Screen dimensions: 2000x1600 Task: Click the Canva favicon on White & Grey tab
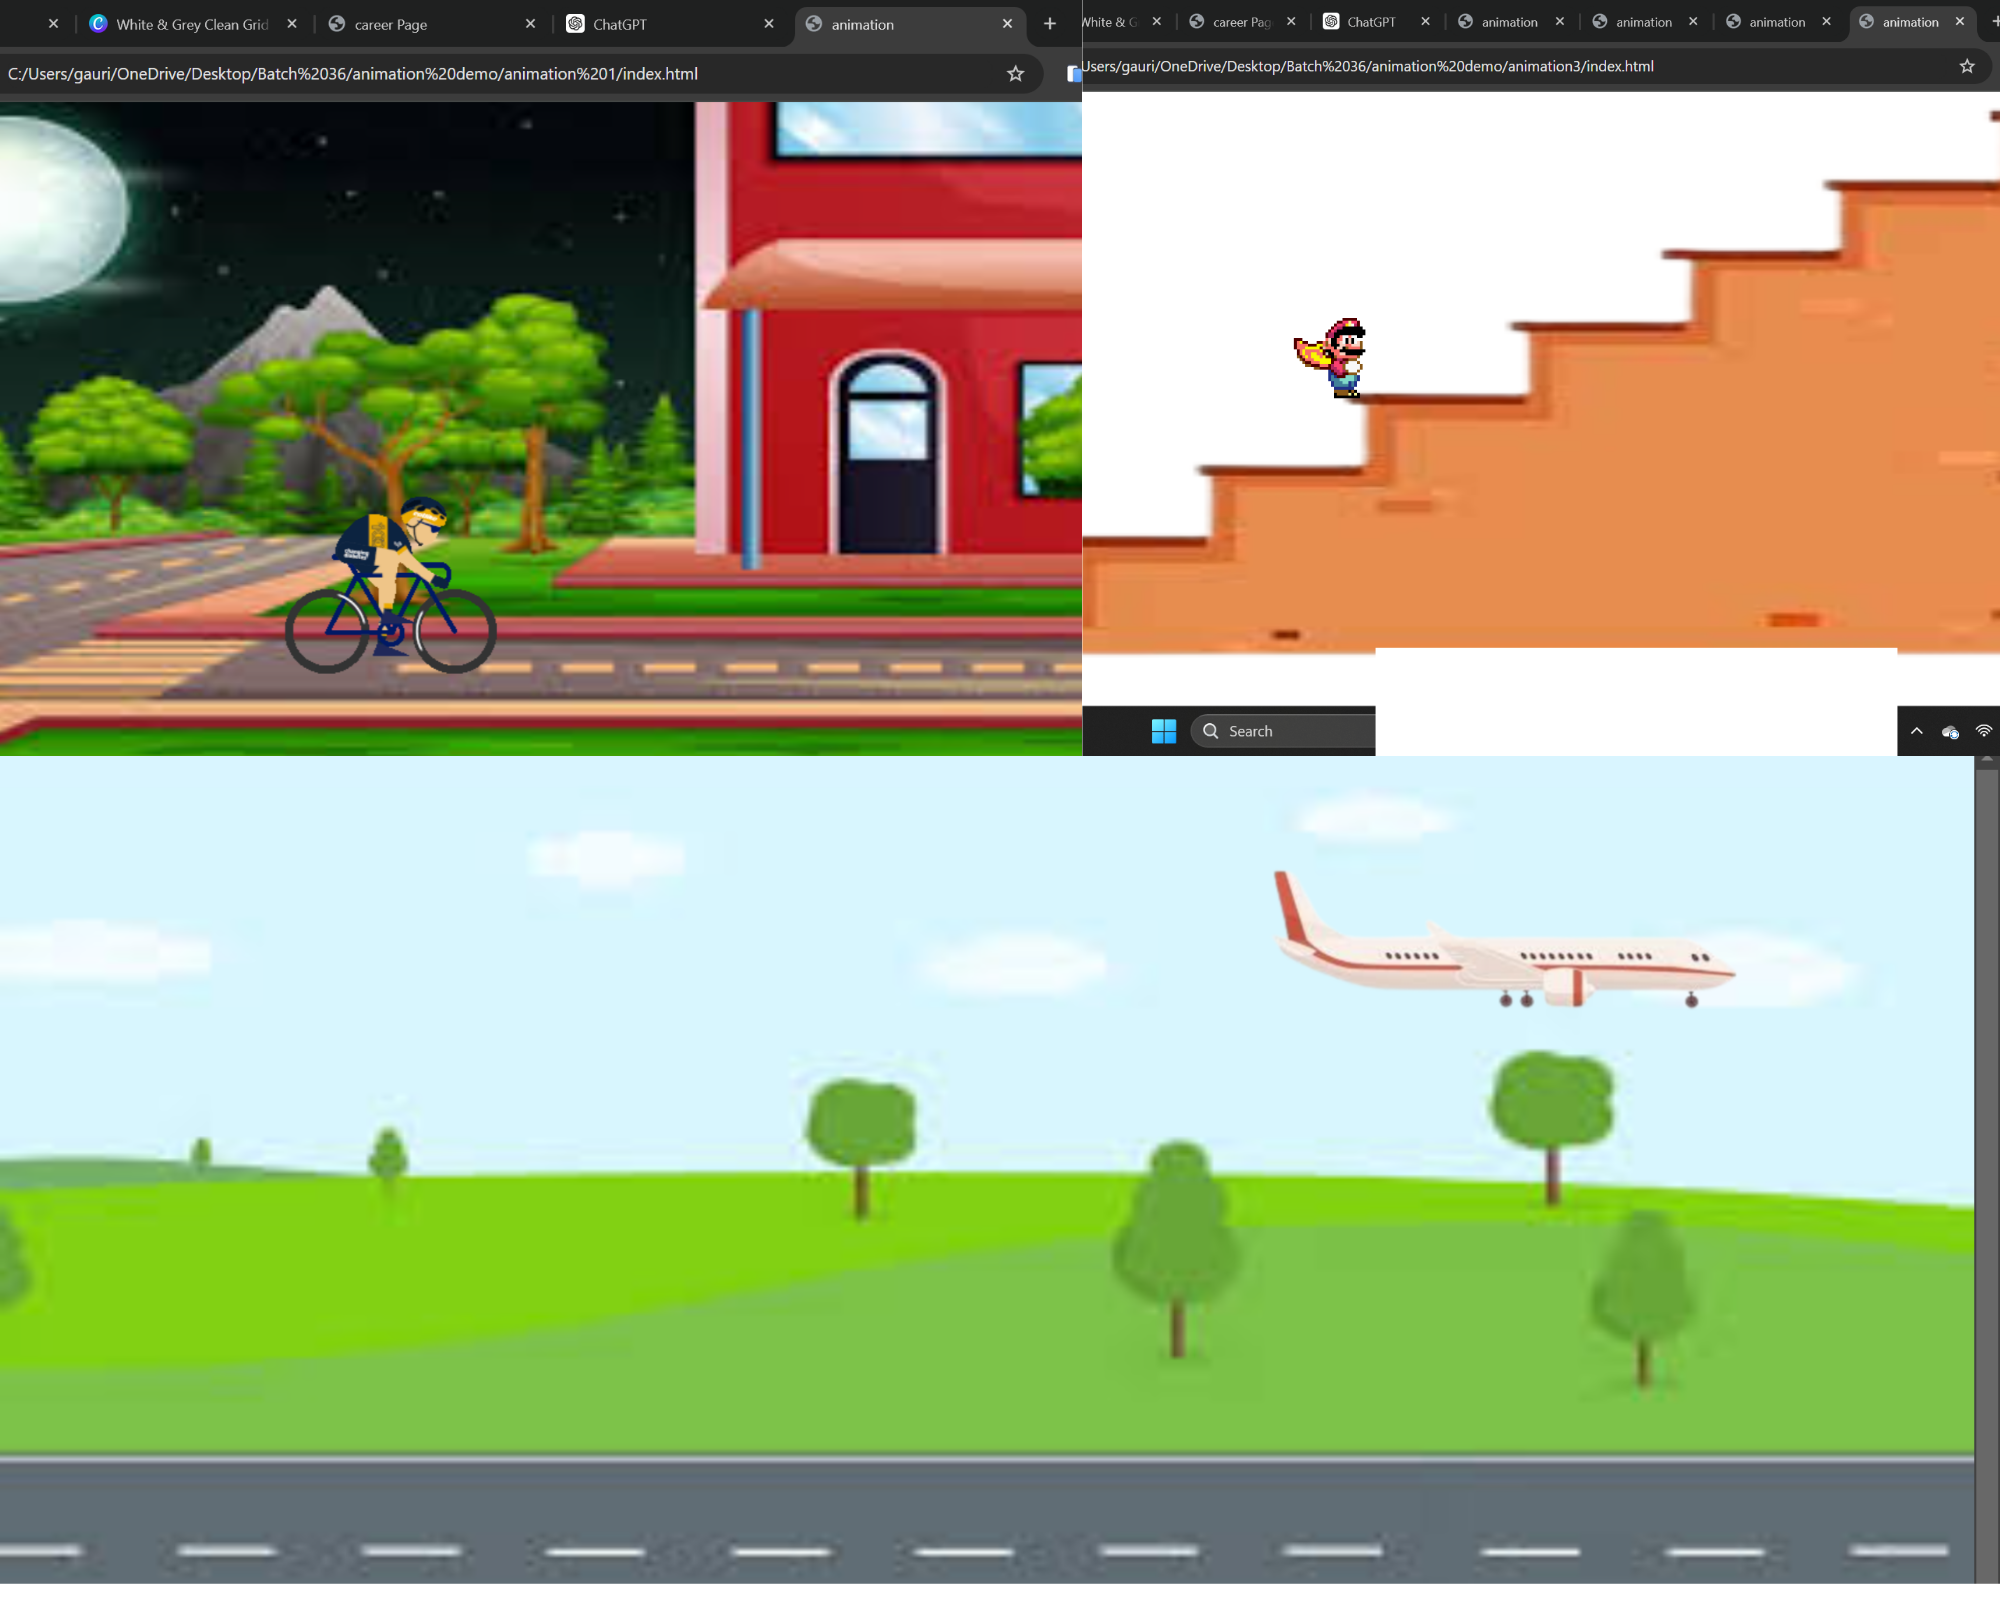[98, 24]
